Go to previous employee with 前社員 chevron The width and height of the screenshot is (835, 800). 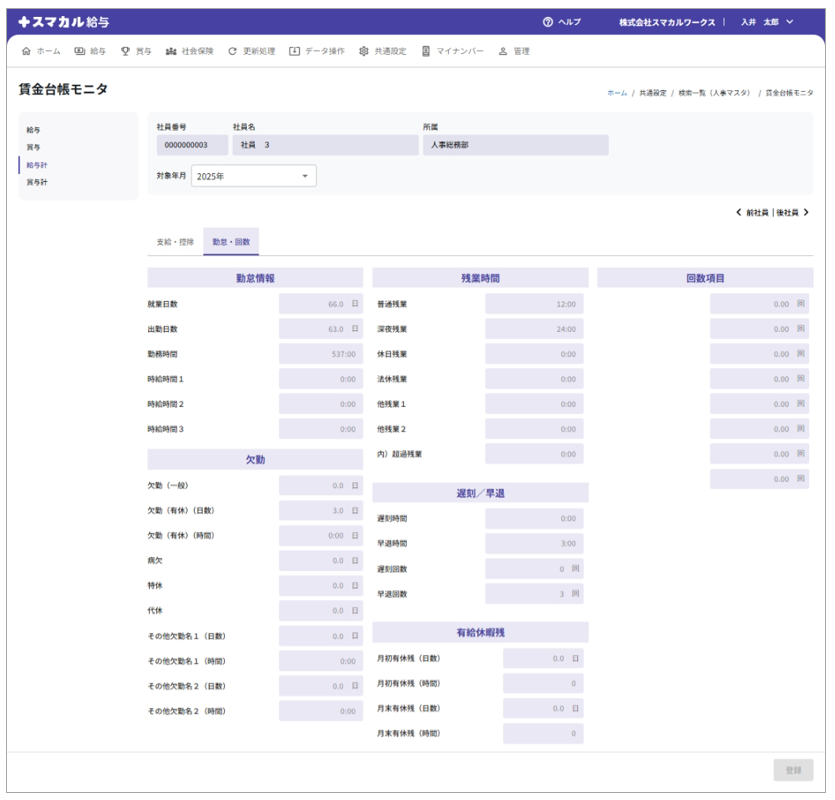[738, 213]
